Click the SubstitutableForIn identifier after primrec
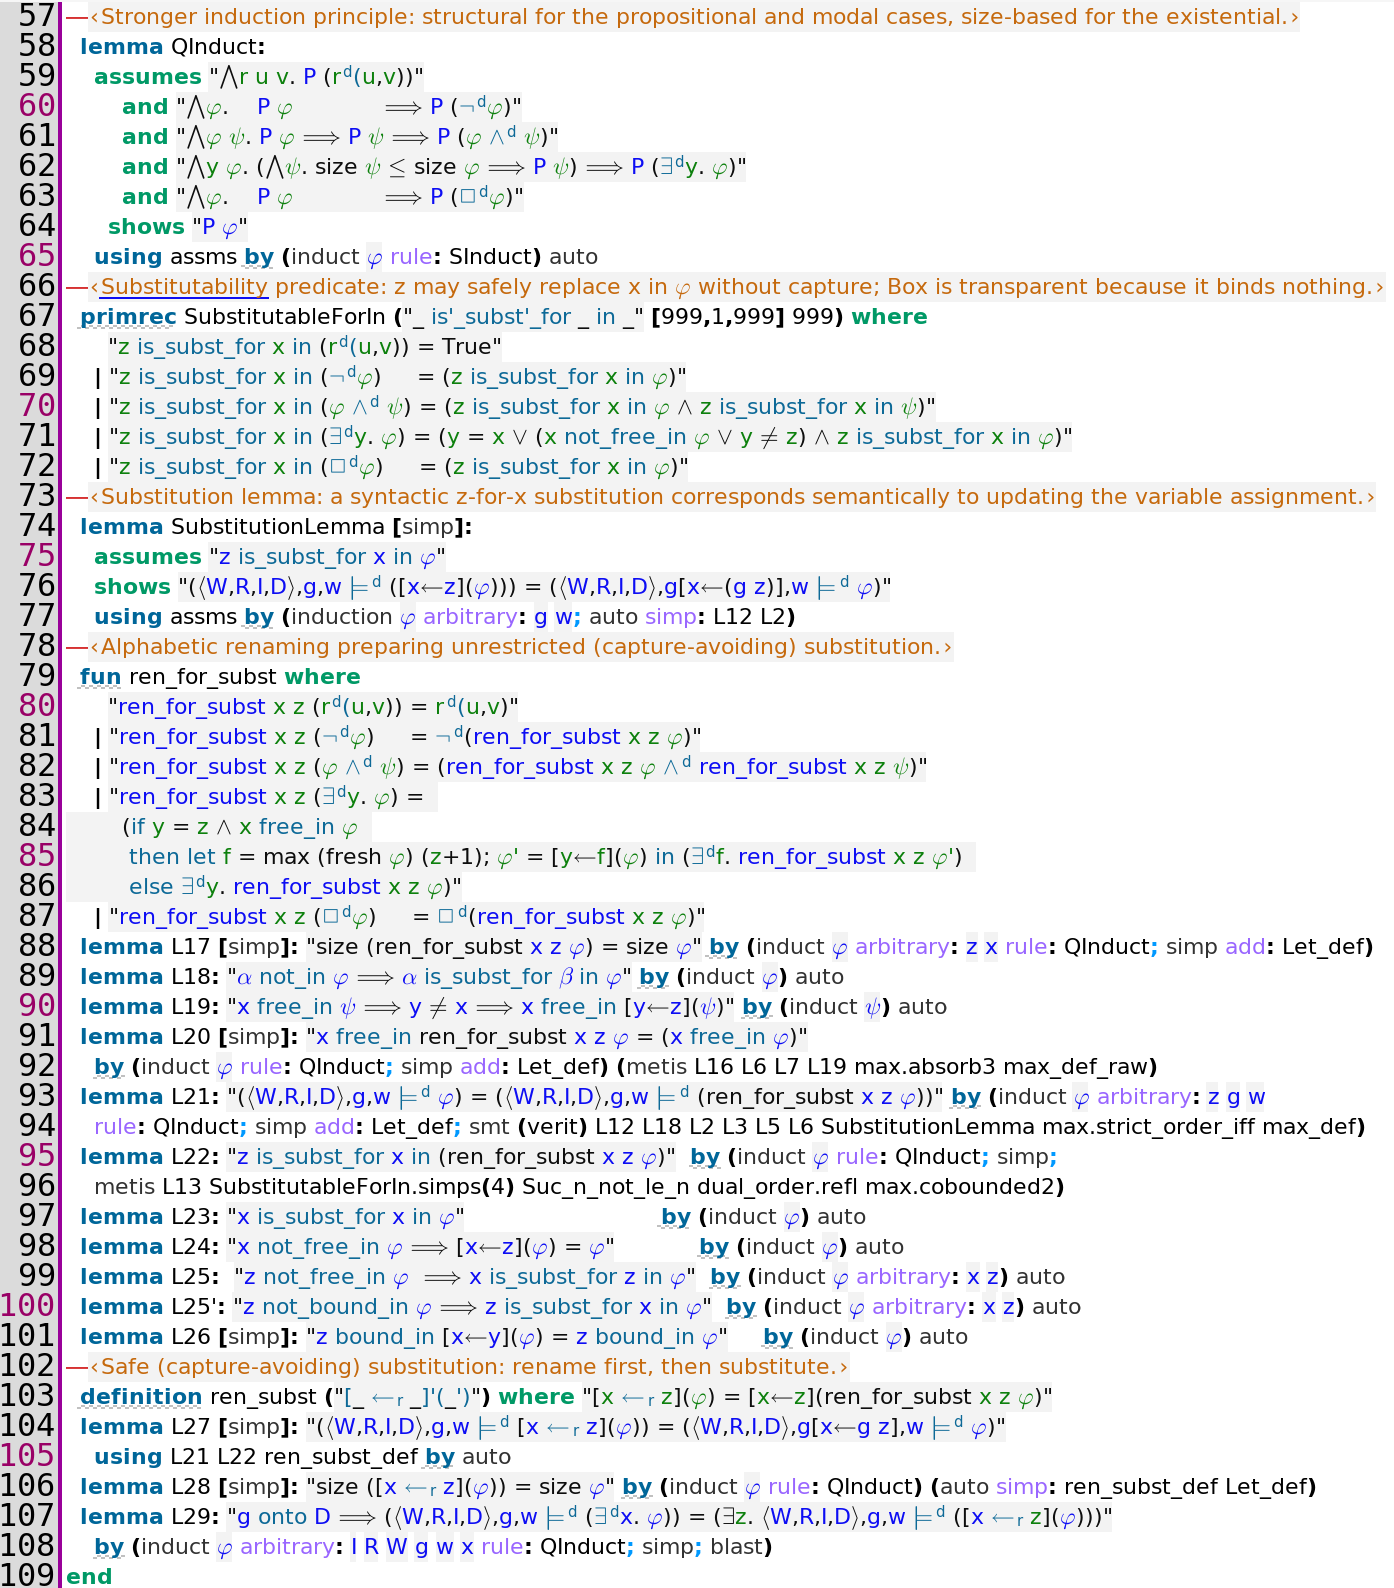The image size is (1394, 1588). tap(285, 317)
